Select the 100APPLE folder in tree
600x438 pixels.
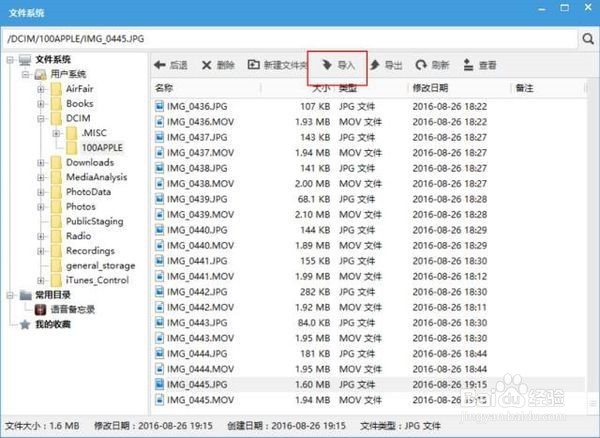(102, 148)
